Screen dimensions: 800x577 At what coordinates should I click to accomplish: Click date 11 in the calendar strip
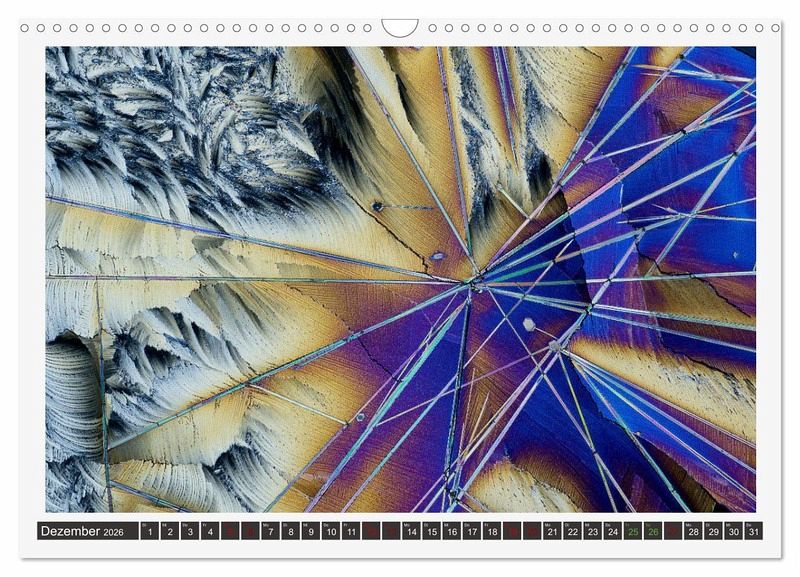(351, 532)
